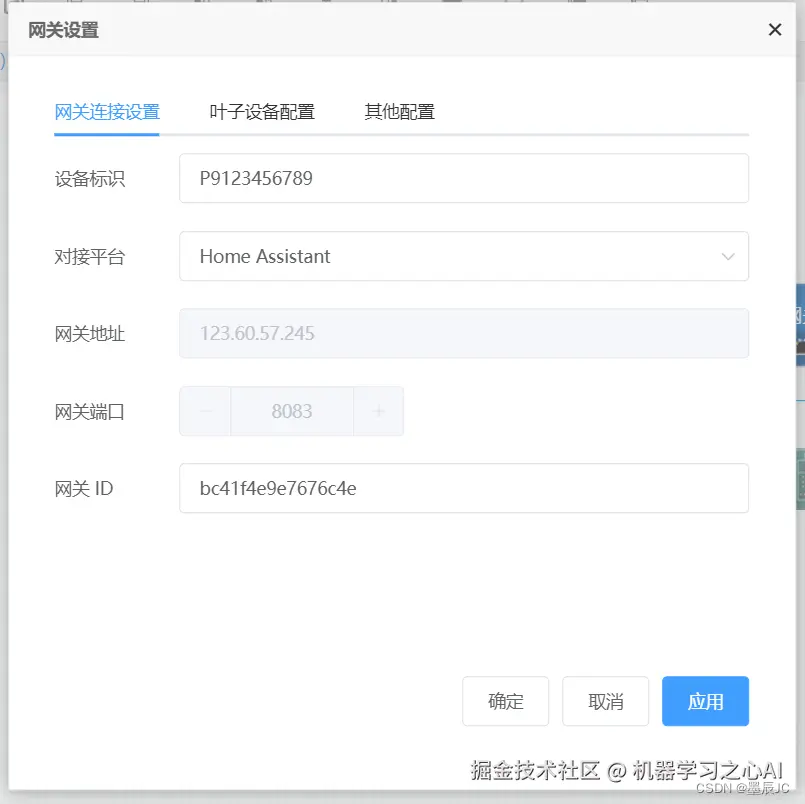805x804 pixels.
Task: Select the 网关连接设置 tab
Action: pyautogui.click(x=106, y=112)
